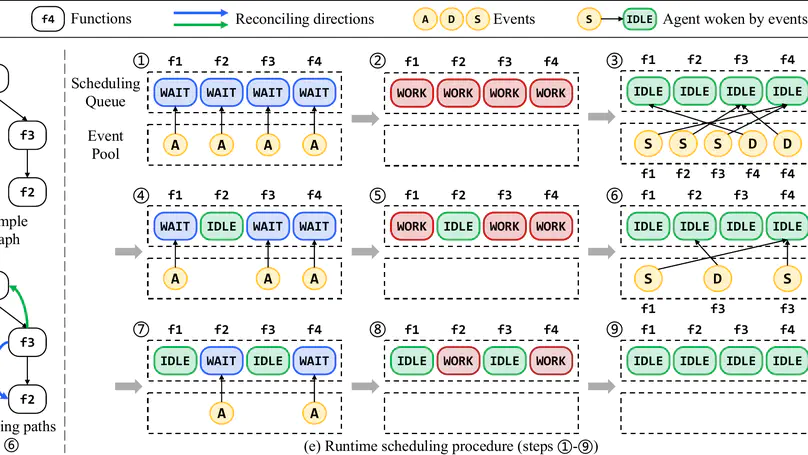The height and width of the screenshot is (455, 808).
Task: Select the "Reconciling directions" legend label
Action: [x=305, y=19]
